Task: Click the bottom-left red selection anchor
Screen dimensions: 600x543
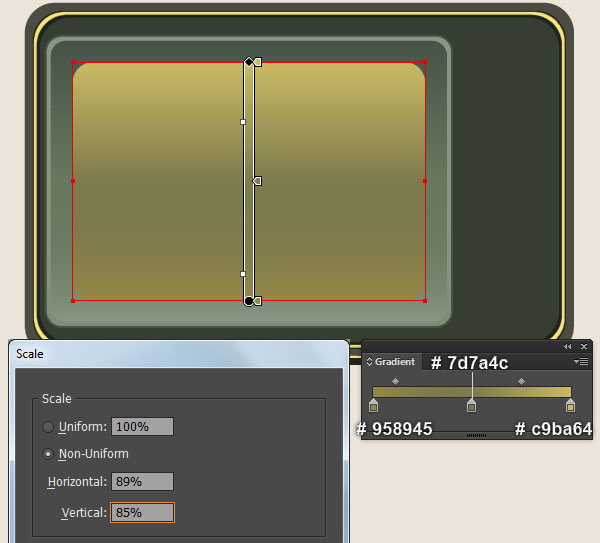Action: (x=73, y=301)
